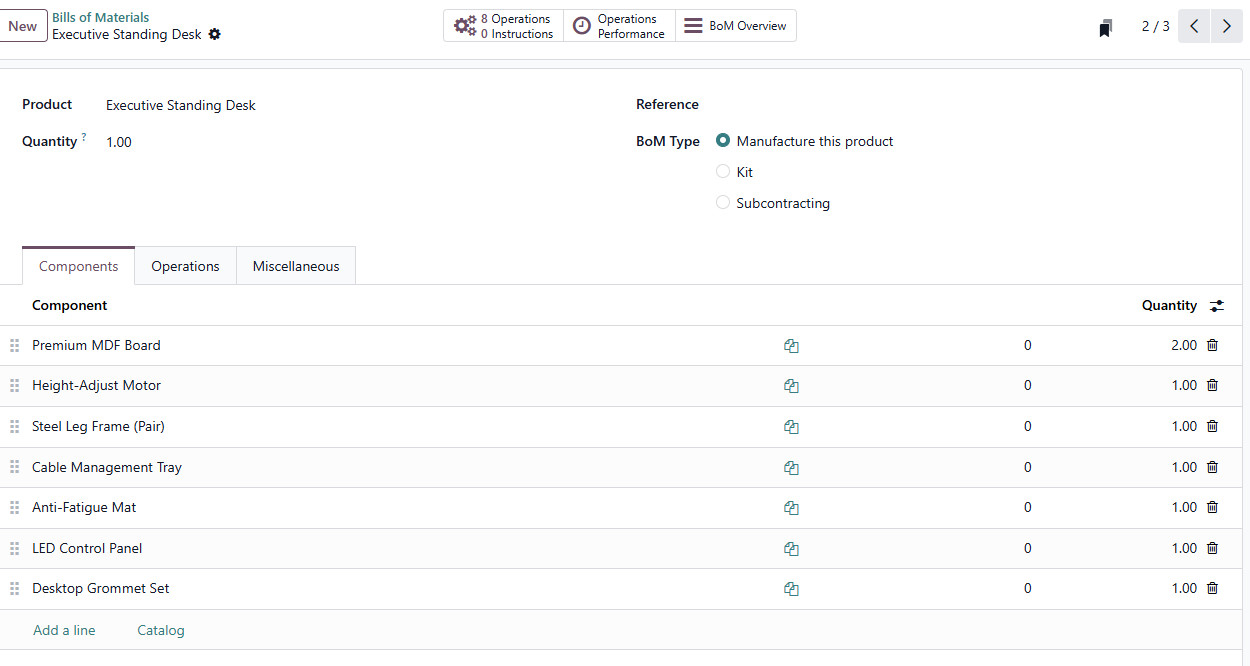Select the Manufacture this product radio option

pos(723,141)
